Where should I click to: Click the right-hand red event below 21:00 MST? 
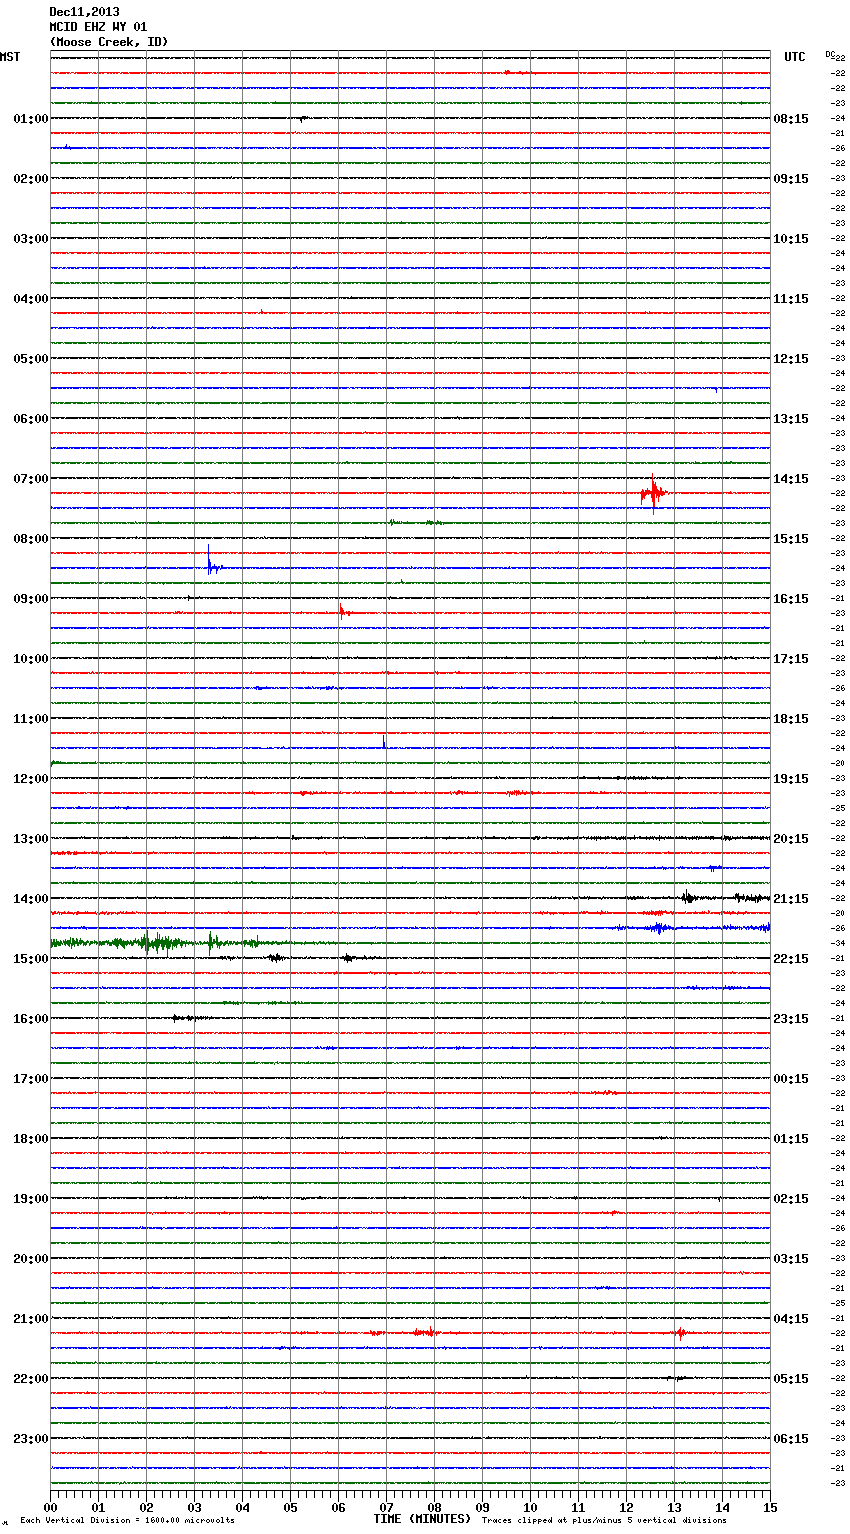point(681,1333)
